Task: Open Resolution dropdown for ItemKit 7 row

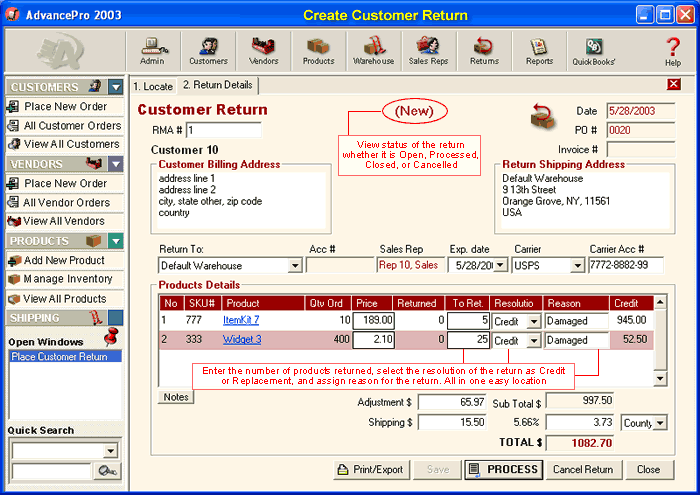Action: [533, 321]
